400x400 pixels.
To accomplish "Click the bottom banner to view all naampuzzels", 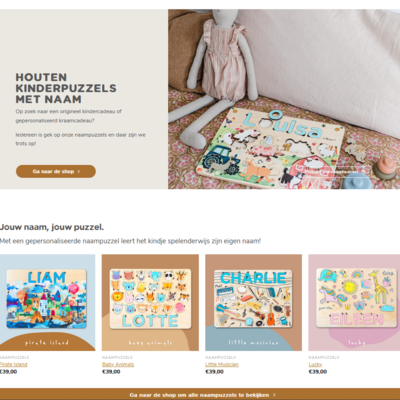I will tap(200, 395).
